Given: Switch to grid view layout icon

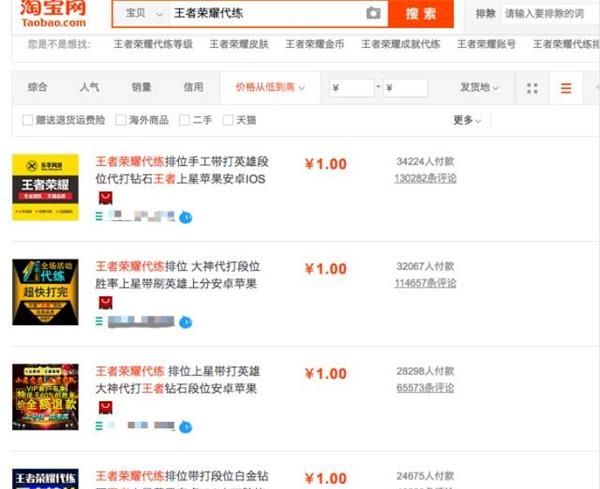Looking at the screenshot, I should pos(532,88).
